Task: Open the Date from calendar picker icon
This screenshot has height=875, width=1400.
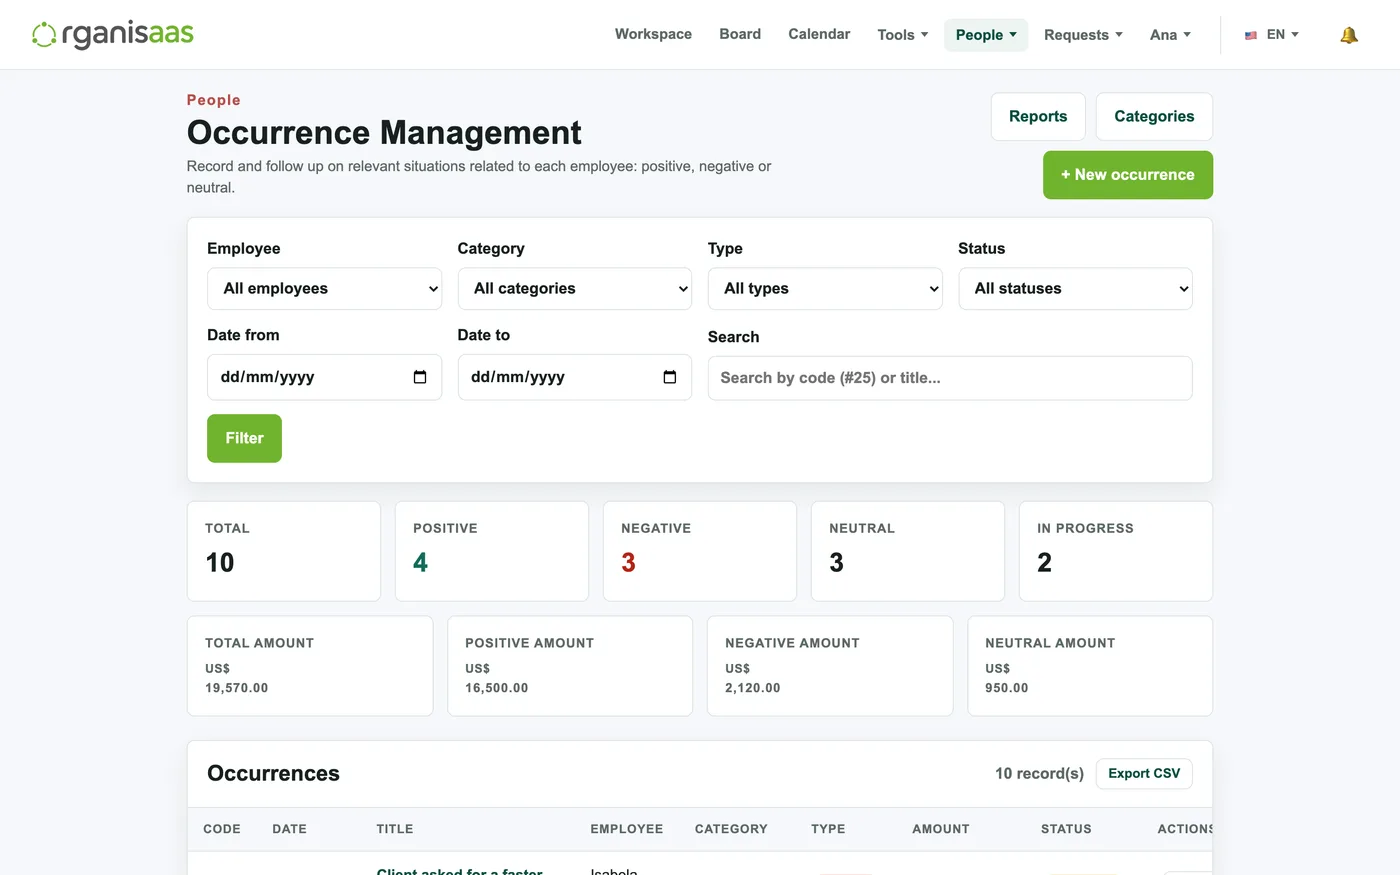Action: coord(420,377)
